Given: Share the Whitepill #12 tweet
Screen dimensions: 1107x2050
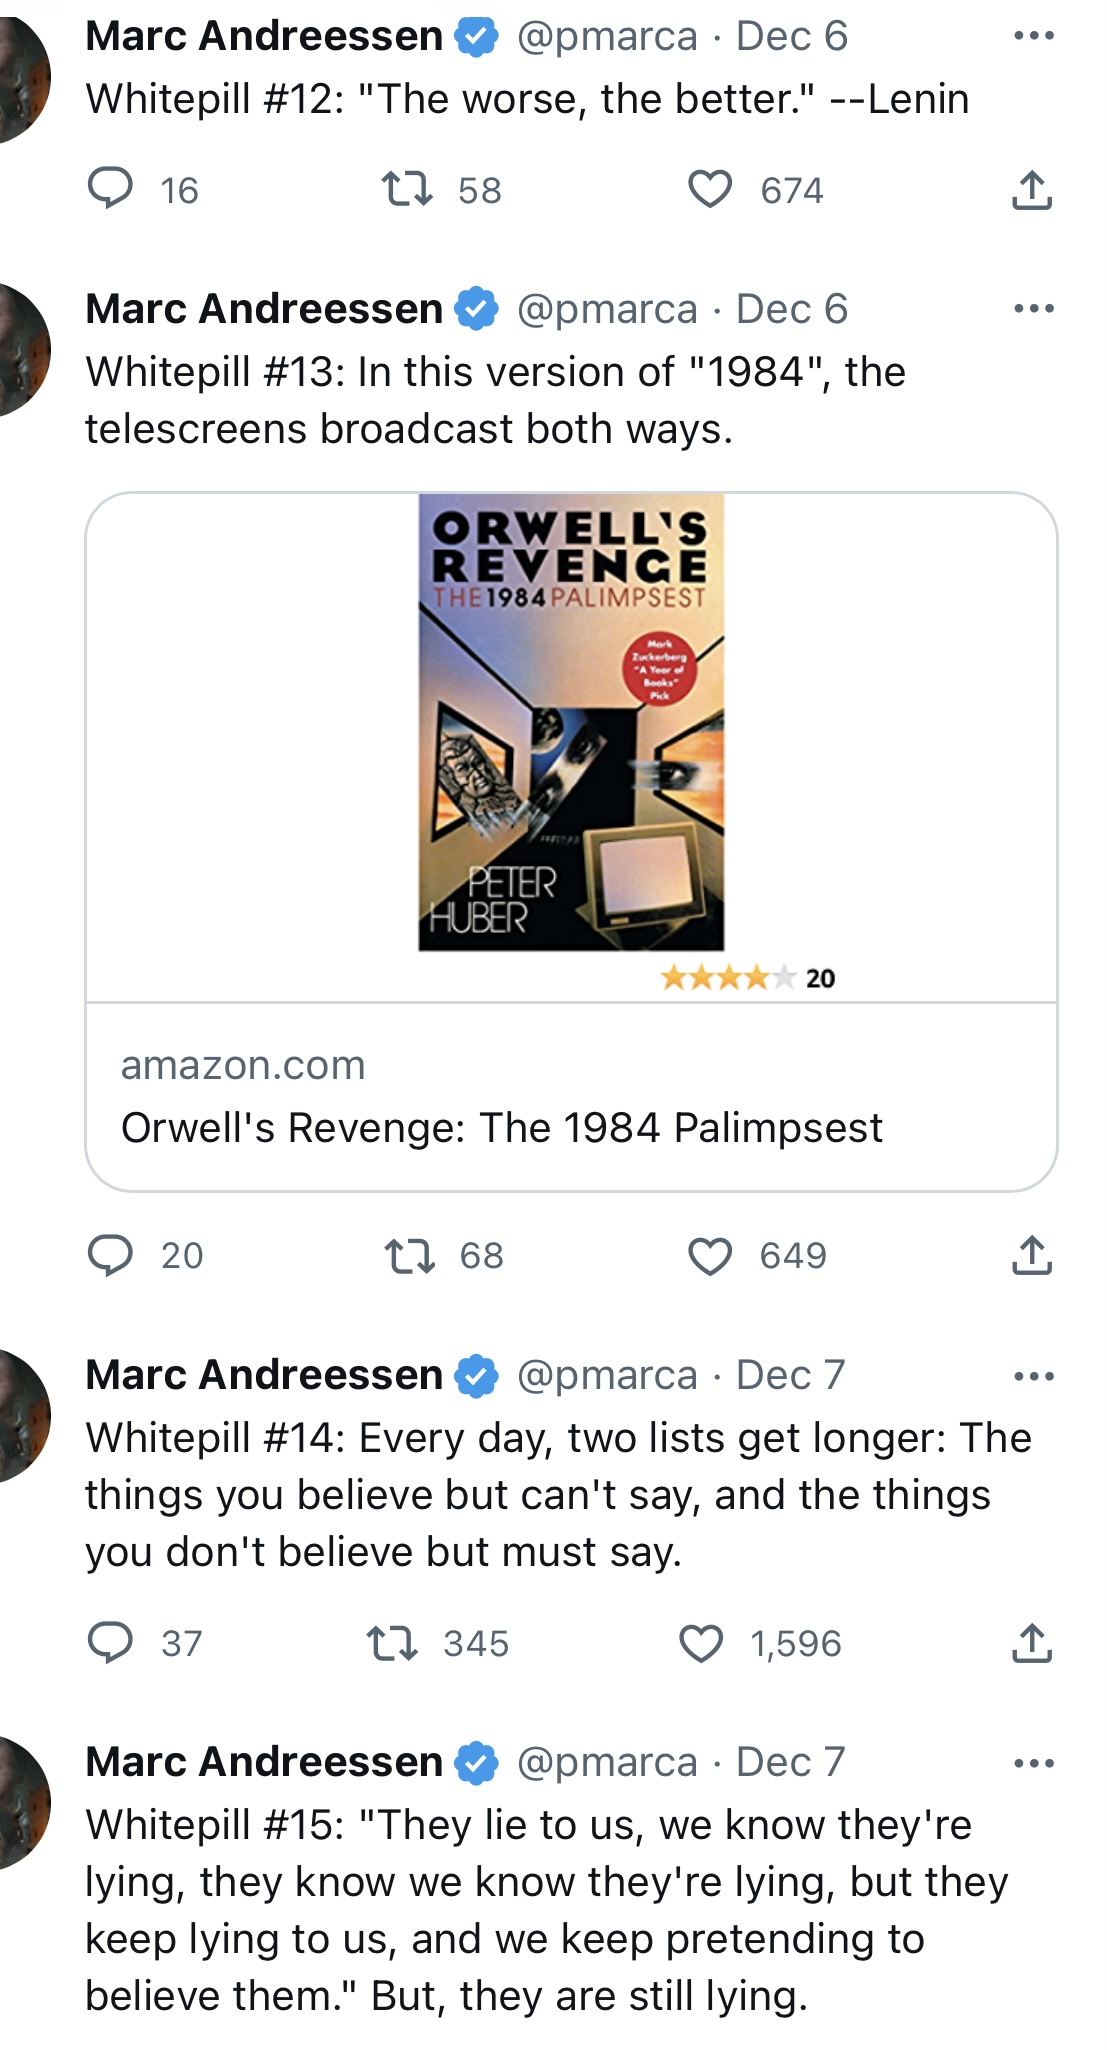Looking at the screenshot, I should (x=1032, y=189).
